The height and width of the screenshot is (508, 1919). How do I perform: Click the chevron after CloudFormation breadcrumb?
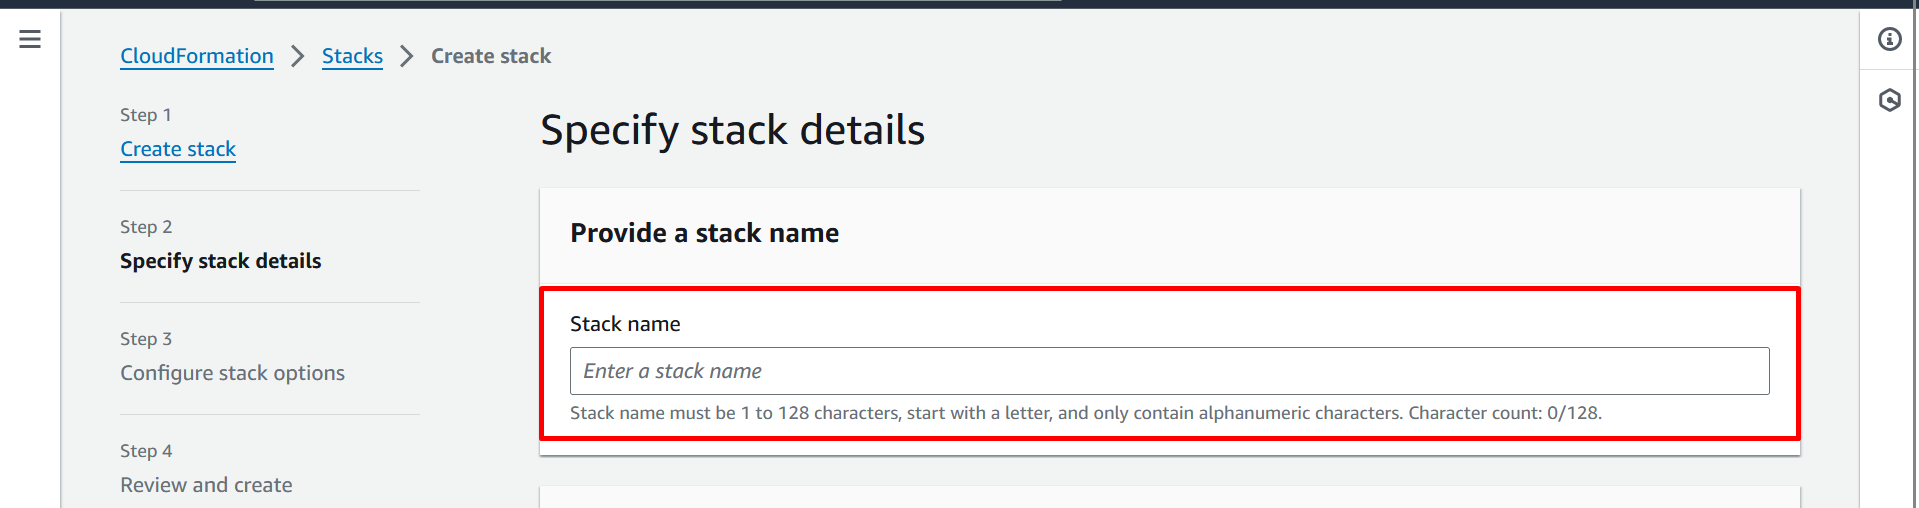[x=297, y=56]
